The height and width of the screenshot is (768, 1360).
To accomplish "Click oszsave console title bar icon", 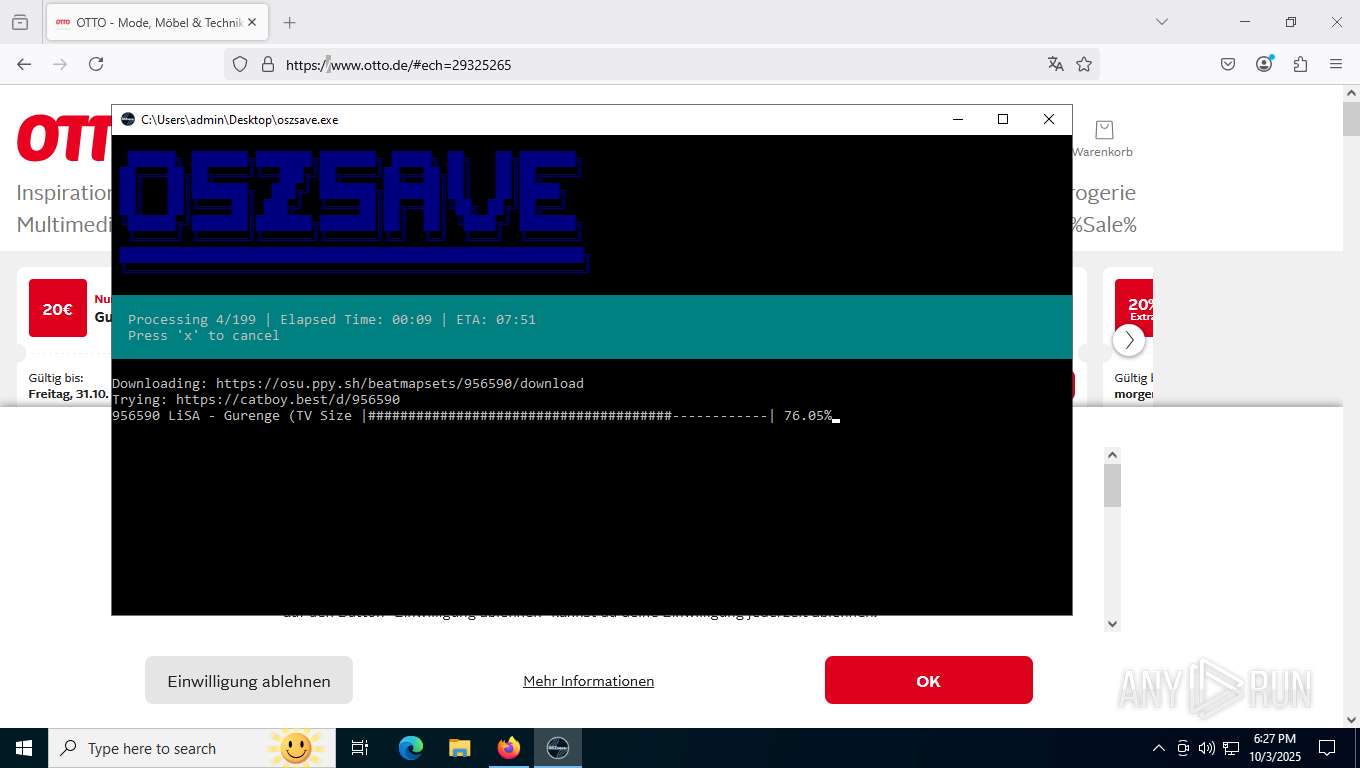I will pyautogui.click(x=128, y=119).
